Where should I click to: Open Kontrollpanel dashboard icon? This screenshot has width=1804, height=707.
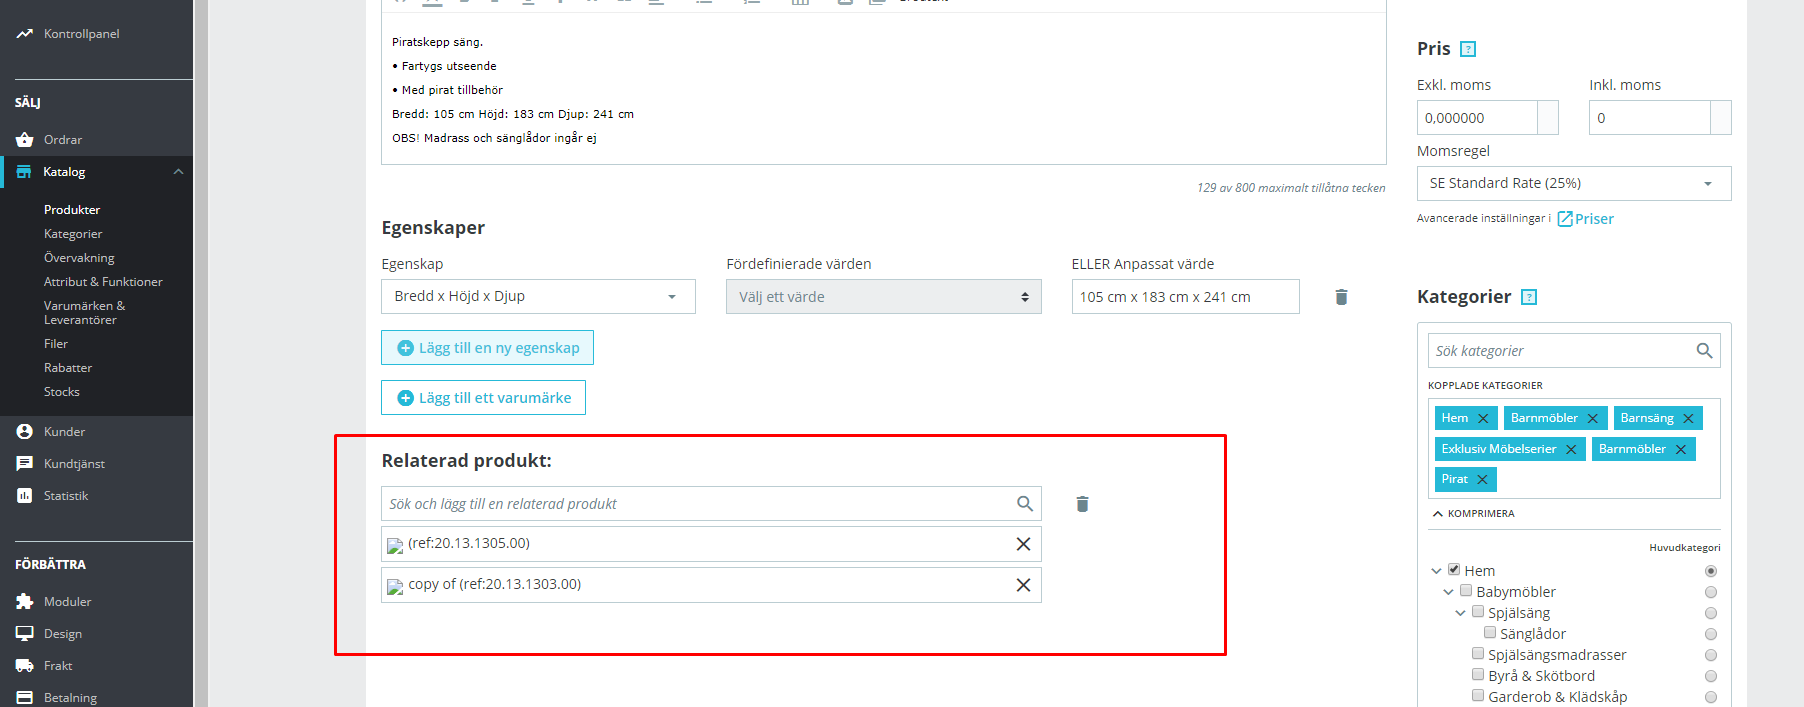(25, 34)
